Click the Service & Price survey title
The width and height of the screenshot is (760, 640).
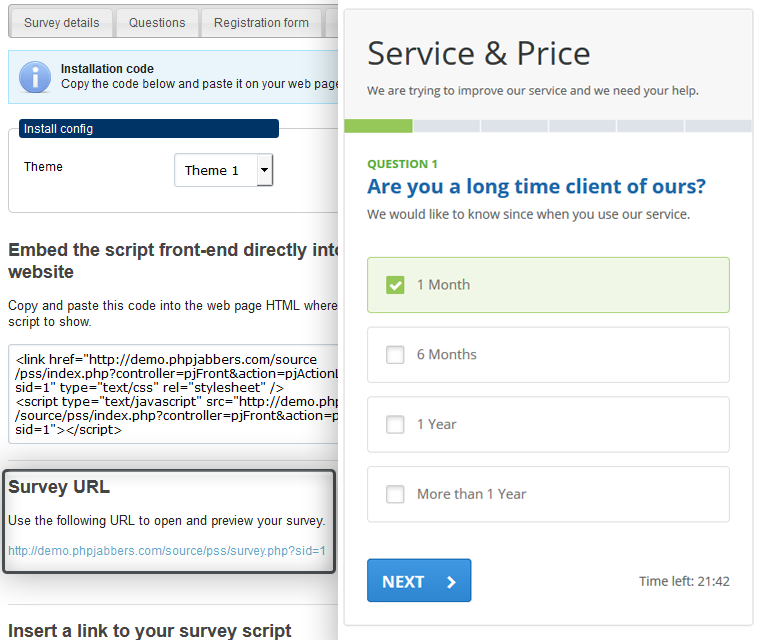pyautogui.click(x=478, y=53)
